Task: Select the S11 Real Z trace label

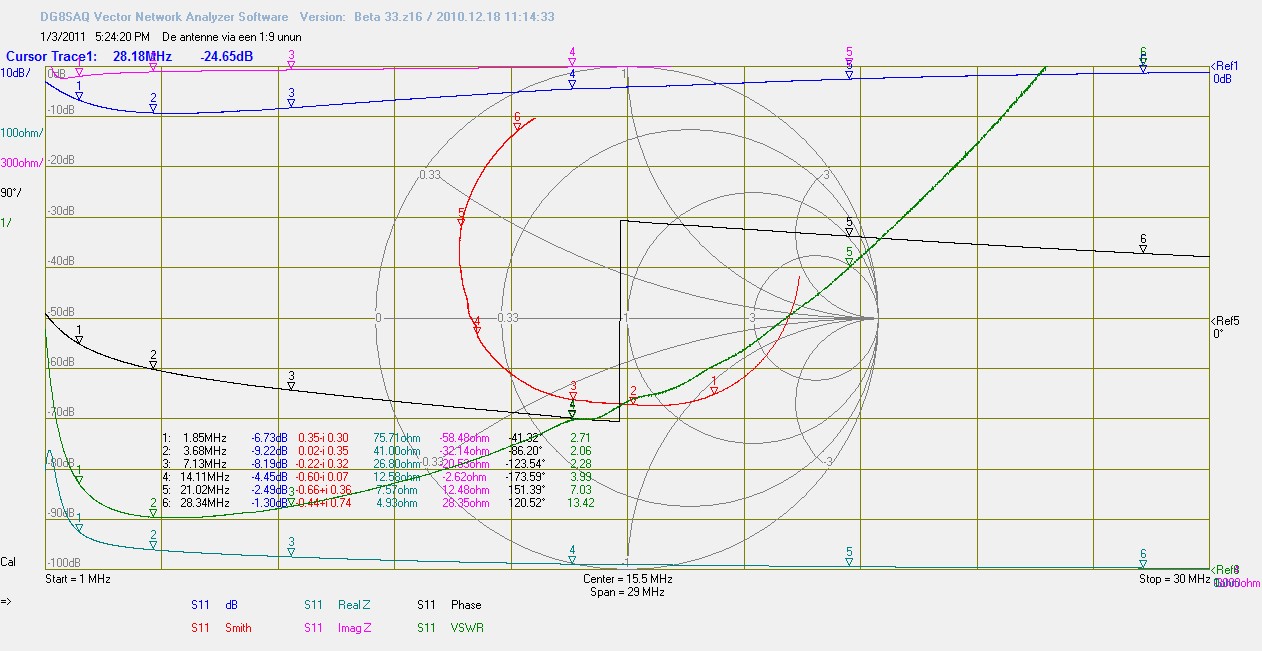Action: point(339,605)
